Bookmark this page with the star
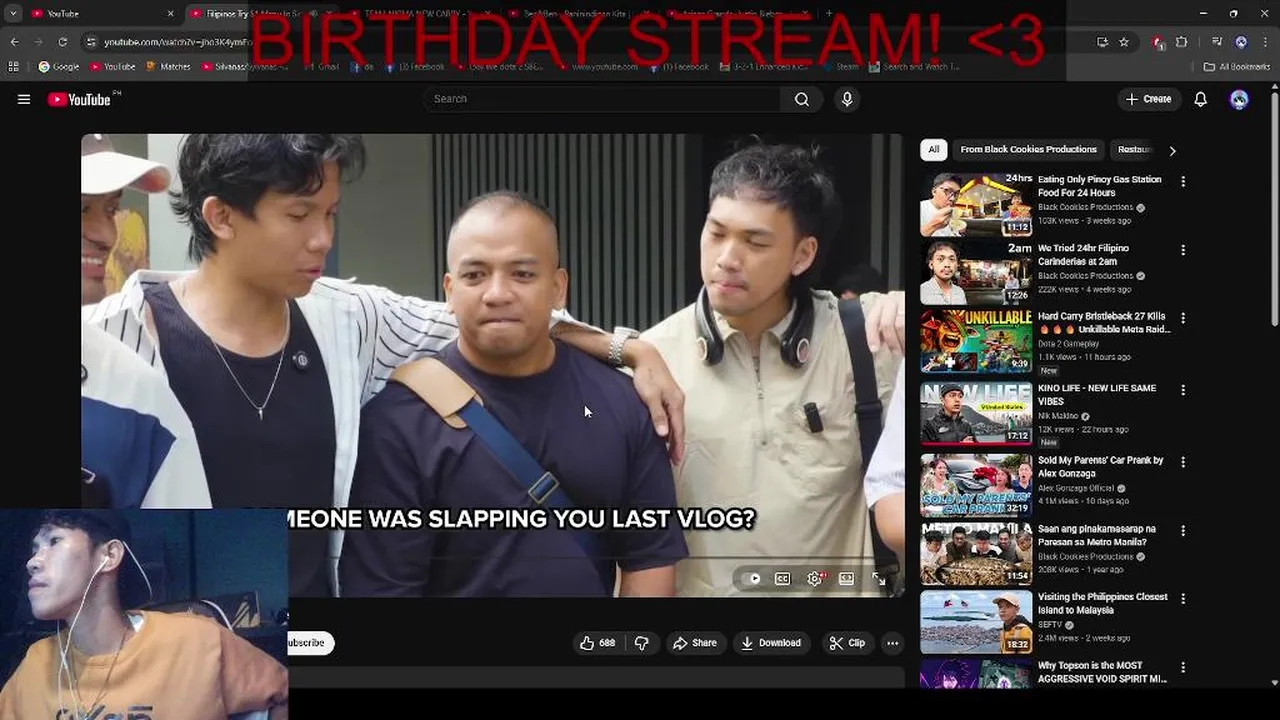The width and height of the screenshot is (1280, 720). point(1124,42)
